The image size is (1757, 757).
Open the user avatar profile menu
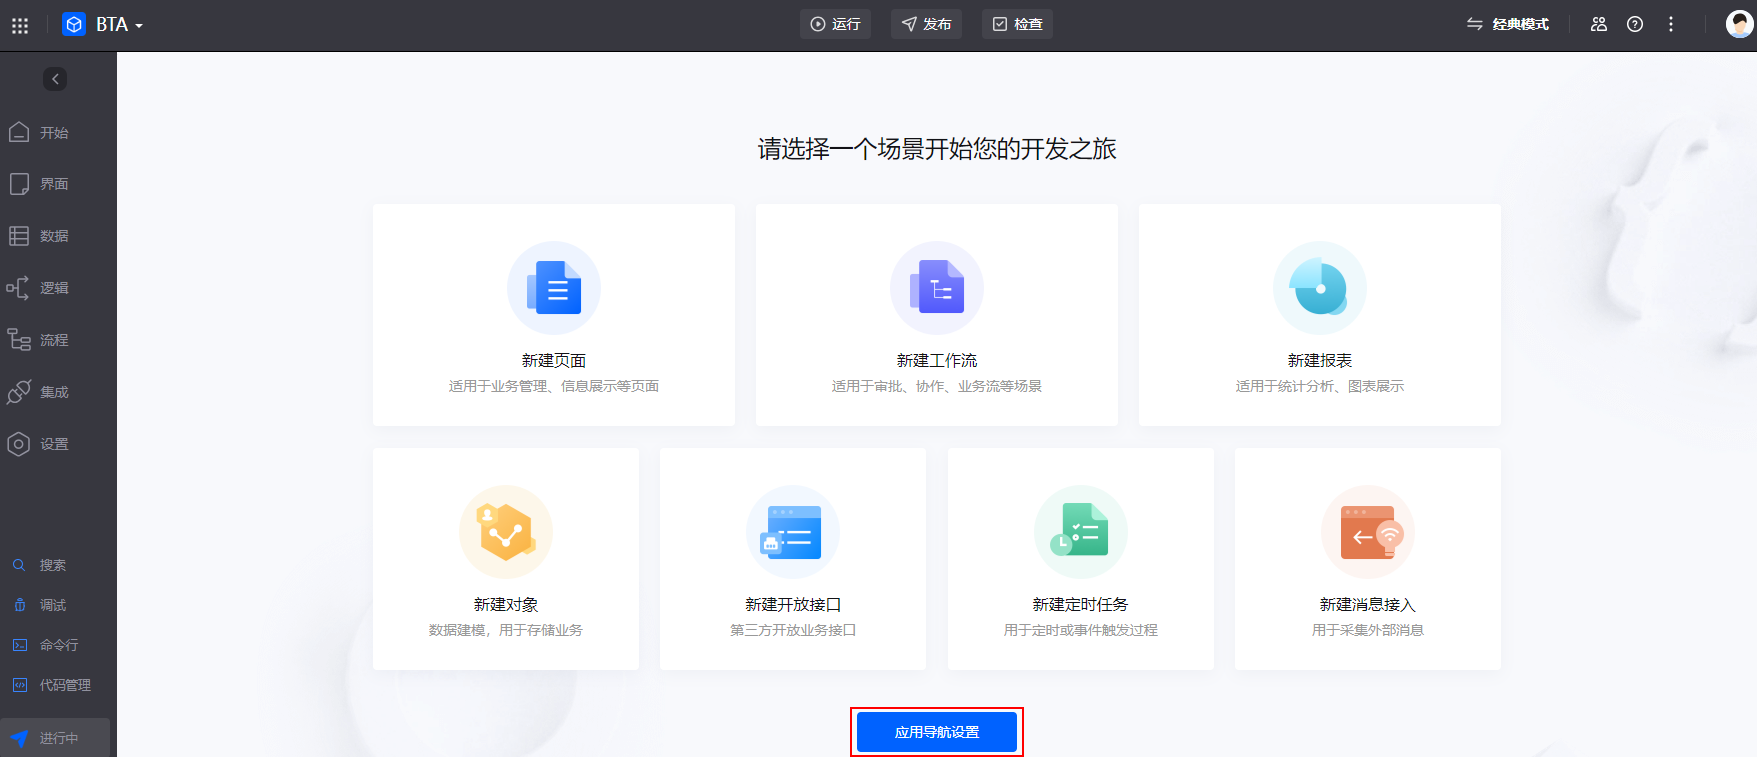point(1740,24)
